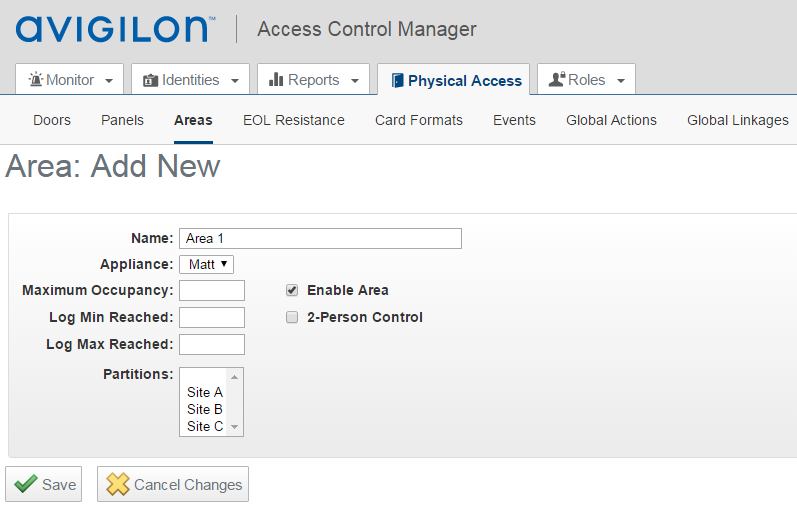Click the green checkmark Save icon
This screenshot has height=515, width=797.
26,485
